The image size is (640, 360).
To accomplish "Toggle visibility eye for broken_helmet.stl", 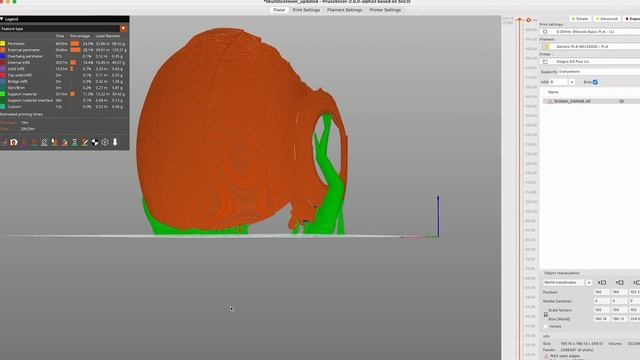I will (x=622, y=101).
